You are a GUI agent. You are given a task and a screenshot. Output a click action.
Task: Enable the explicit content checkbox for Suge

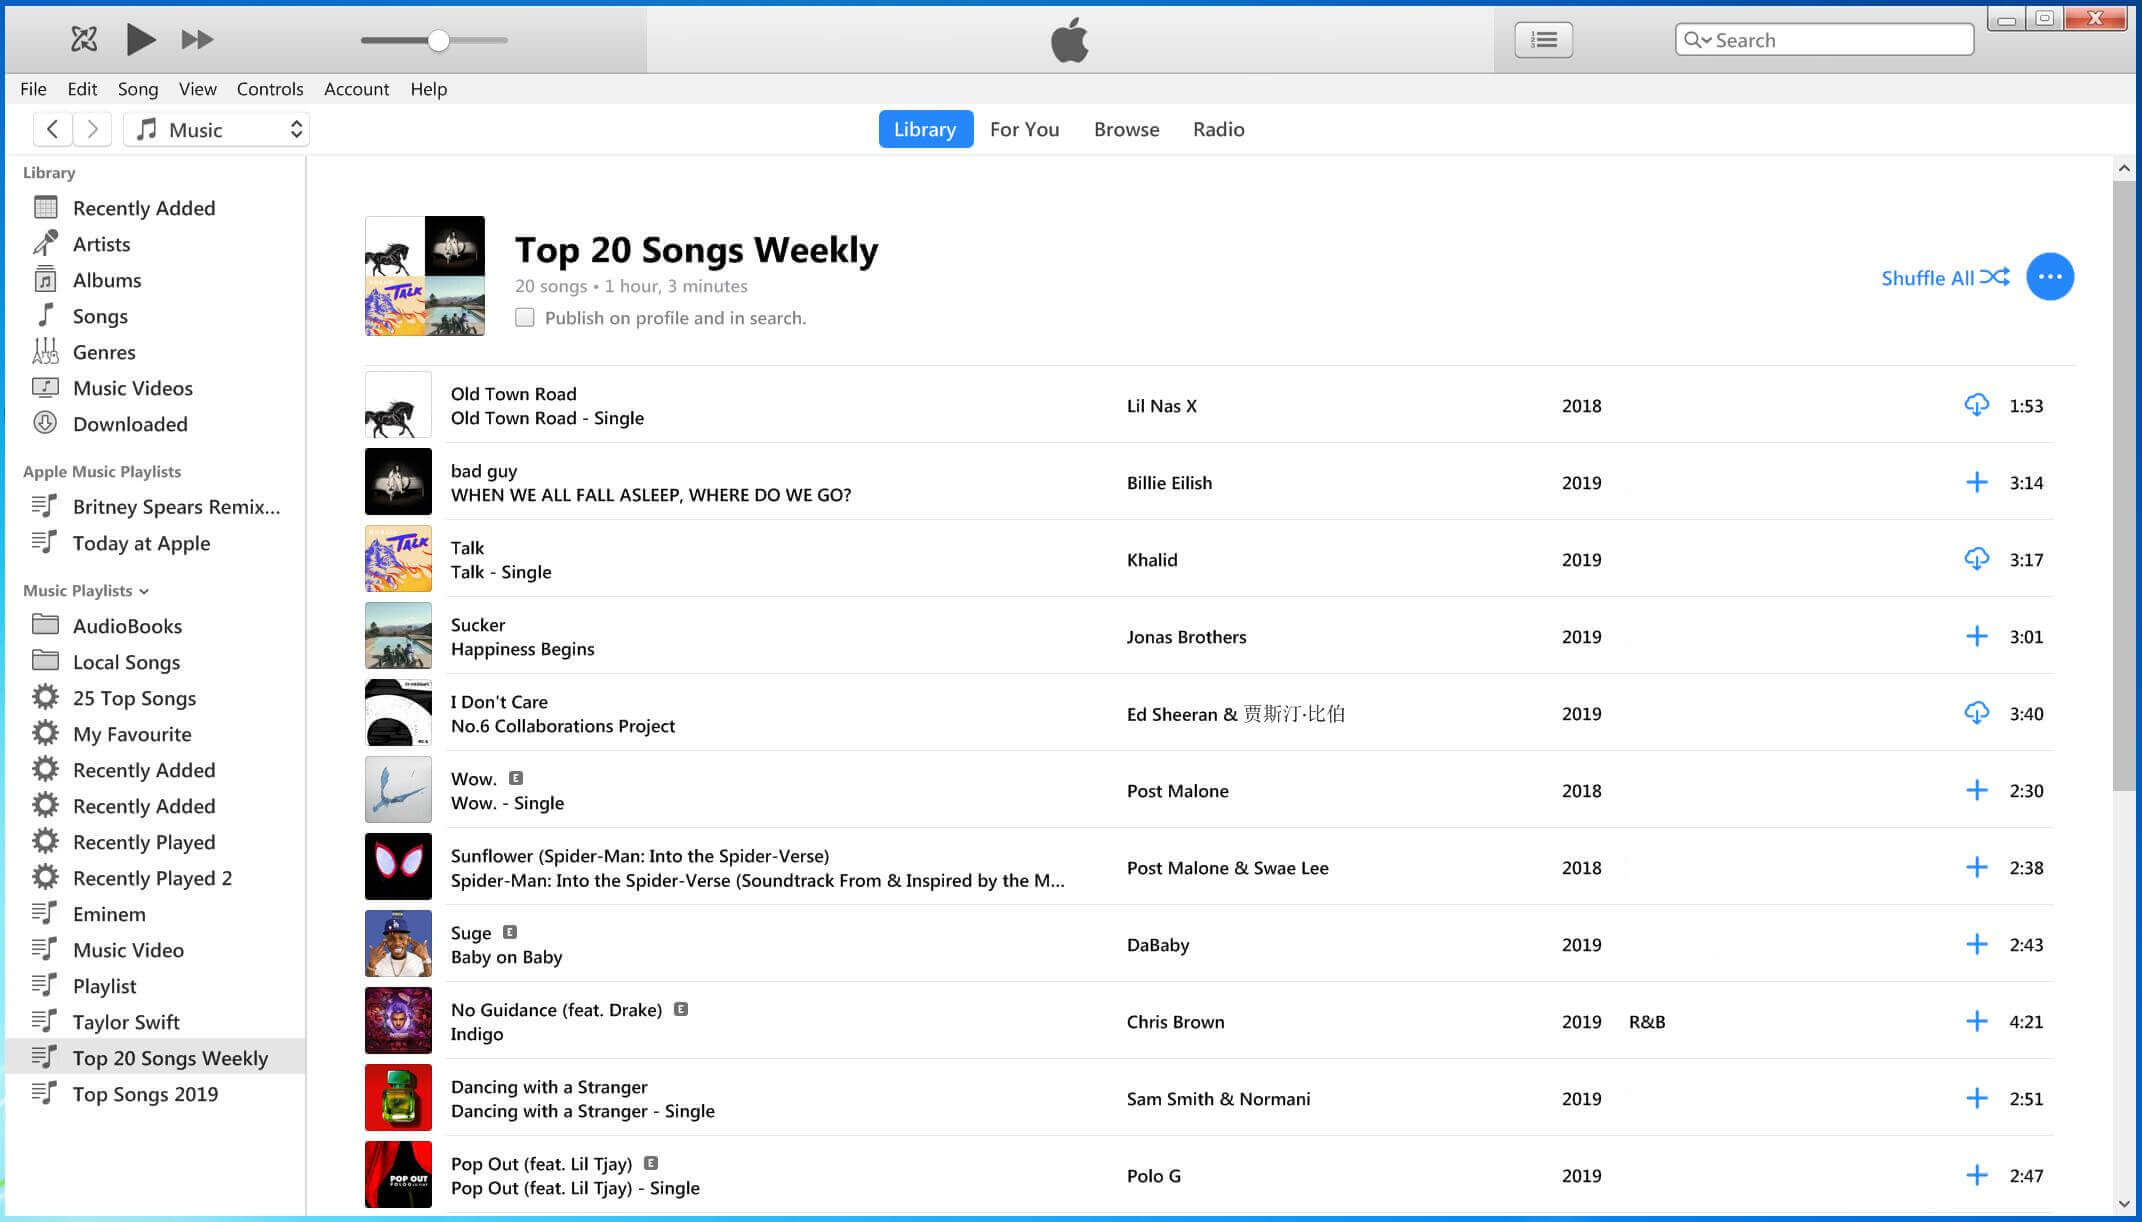pos(512,931)
